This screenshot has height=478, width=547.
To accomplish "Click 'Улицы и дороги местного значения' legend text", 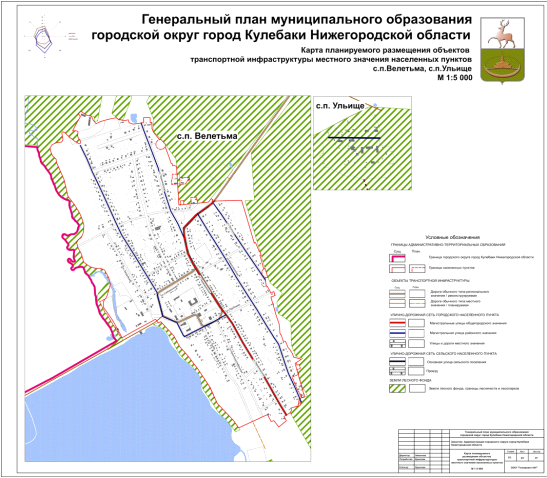I will [457, 343].
